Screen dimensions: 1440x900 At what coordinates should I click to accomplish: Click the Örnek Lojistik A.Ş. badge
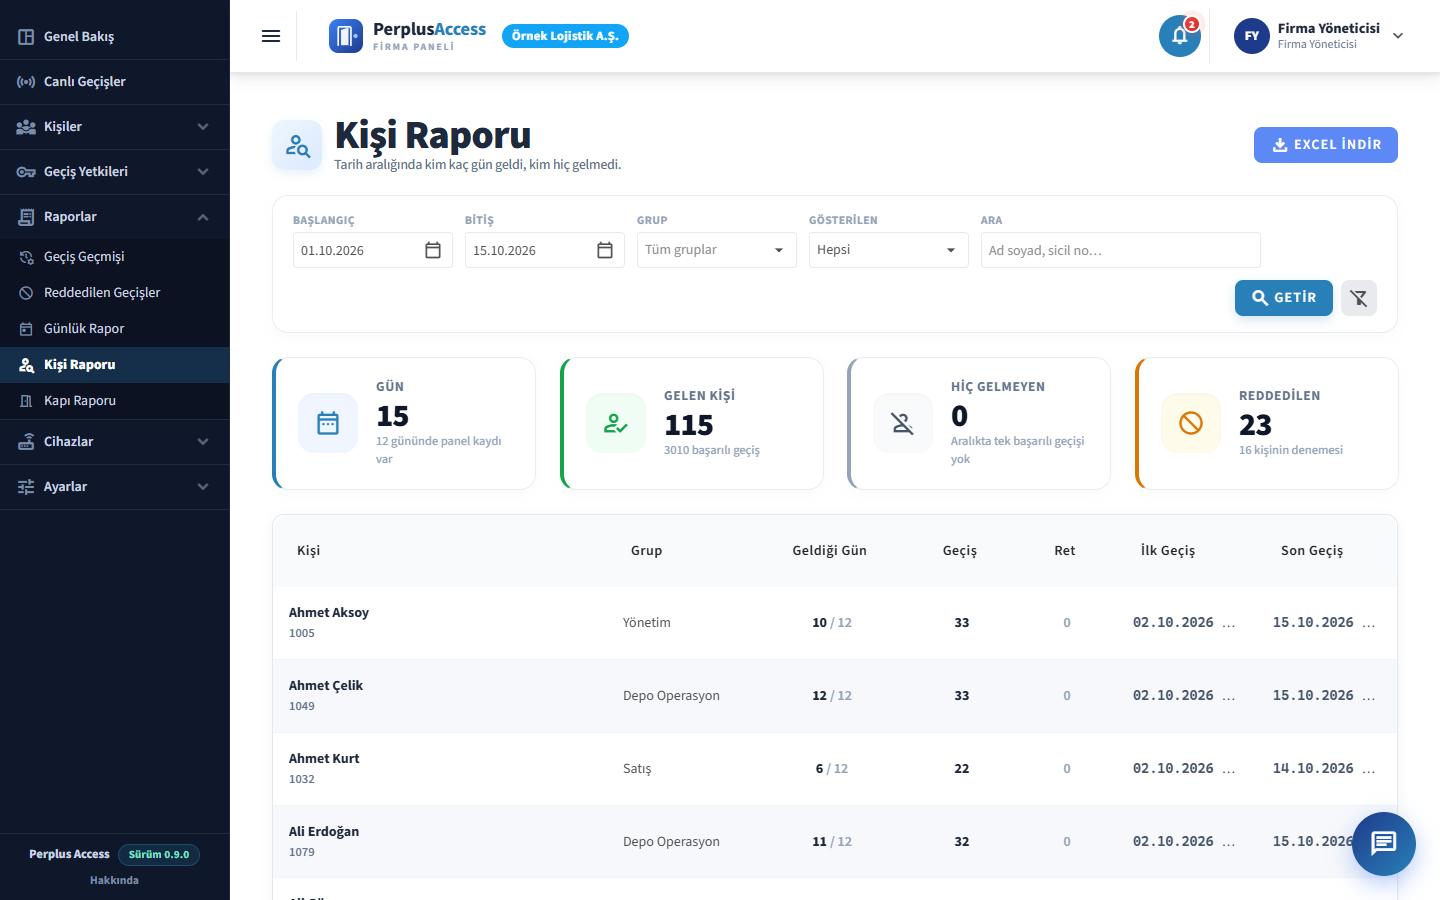click(x=565, y=36)
